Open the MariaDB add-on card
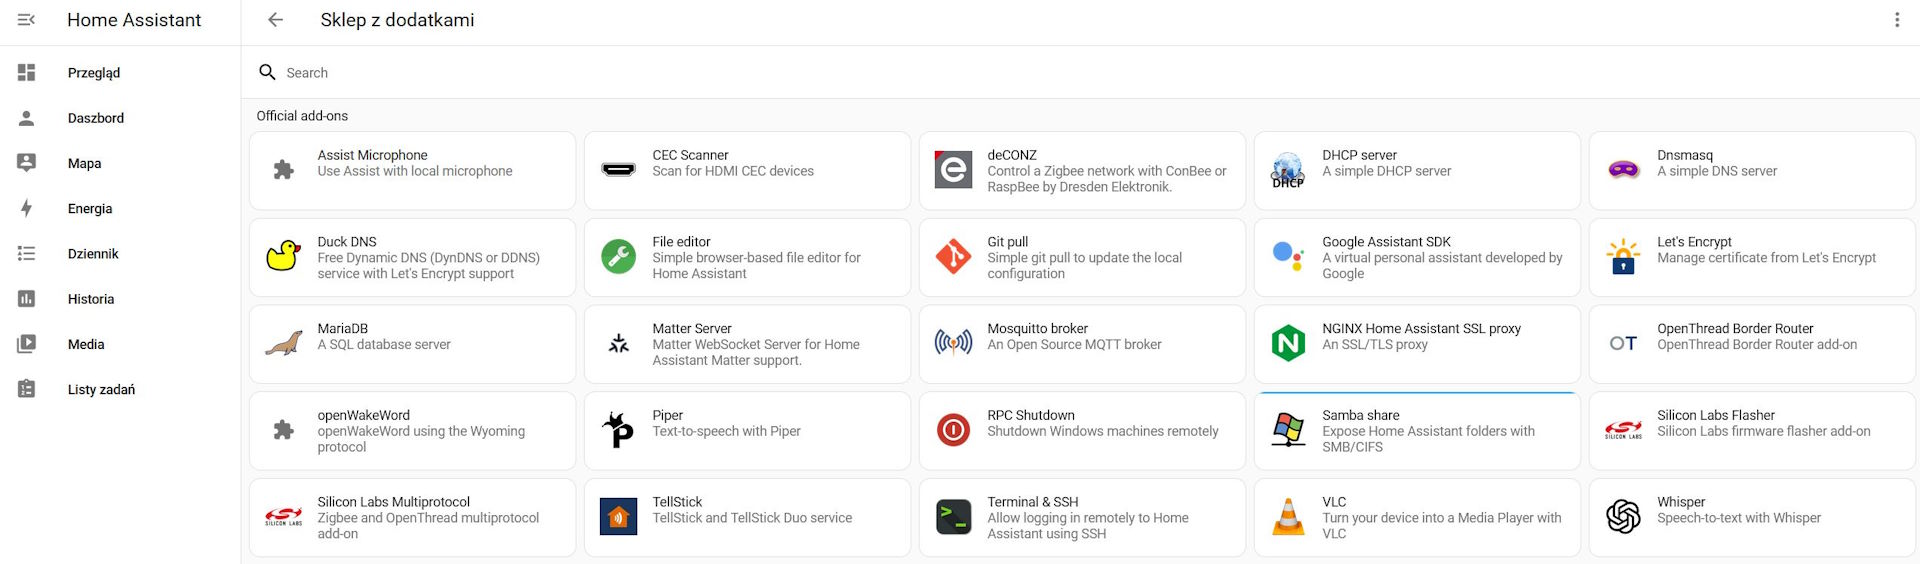 [x=411, y=344]
